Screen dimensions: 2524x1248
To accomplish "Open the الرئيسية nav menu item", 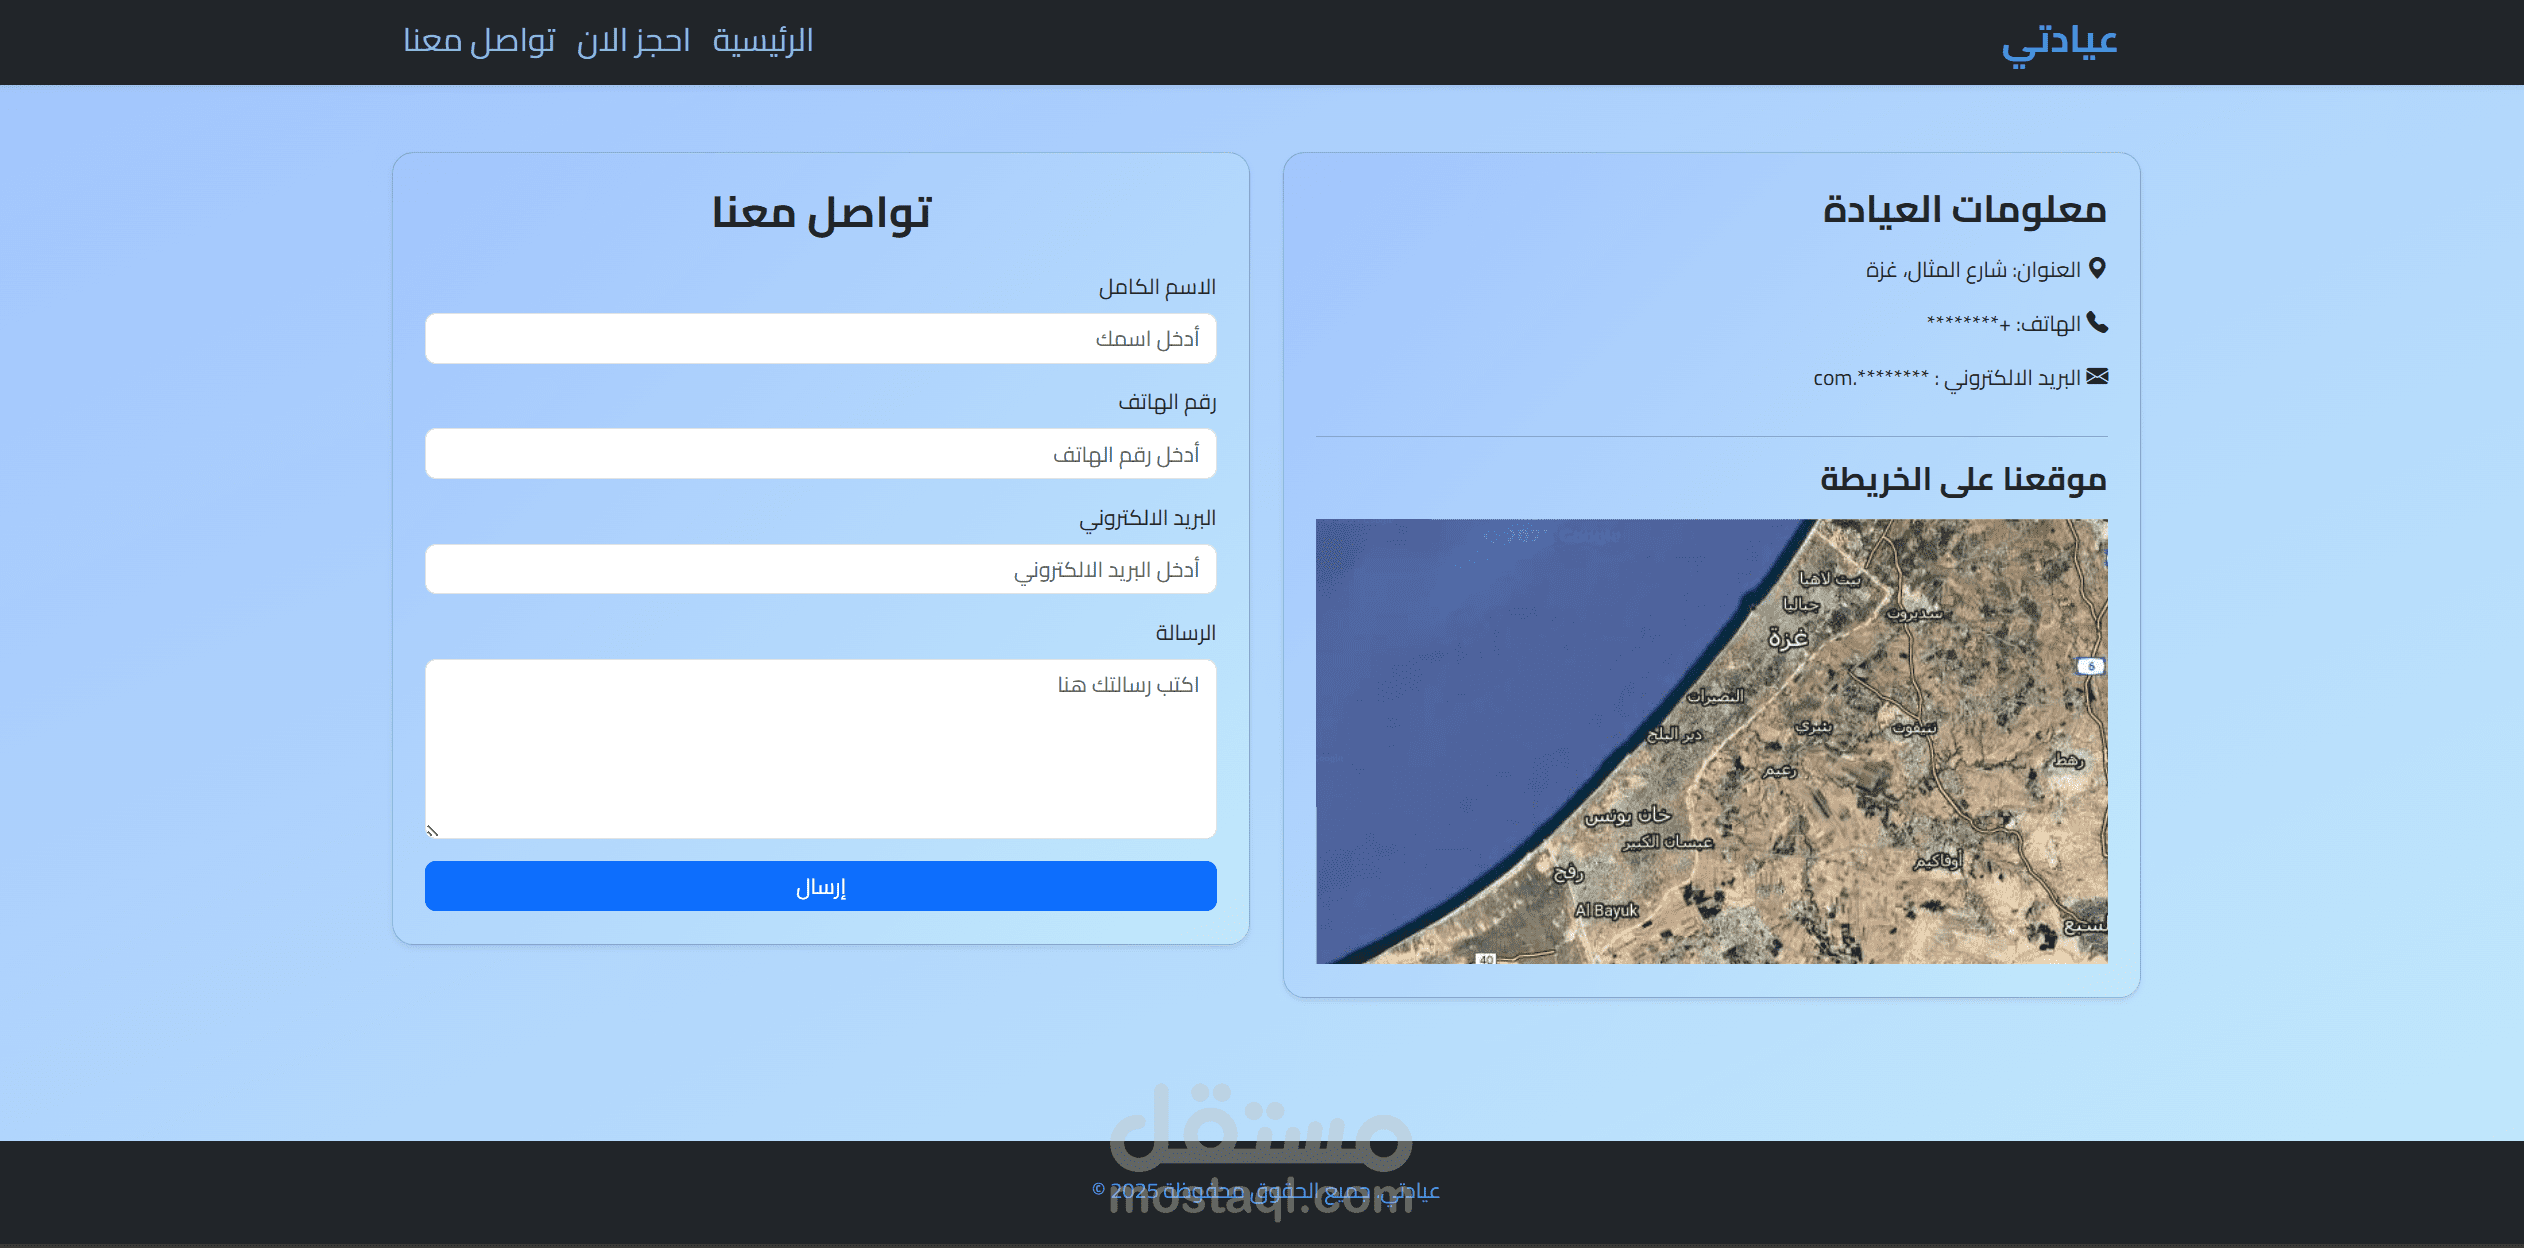I will point(762,41).
